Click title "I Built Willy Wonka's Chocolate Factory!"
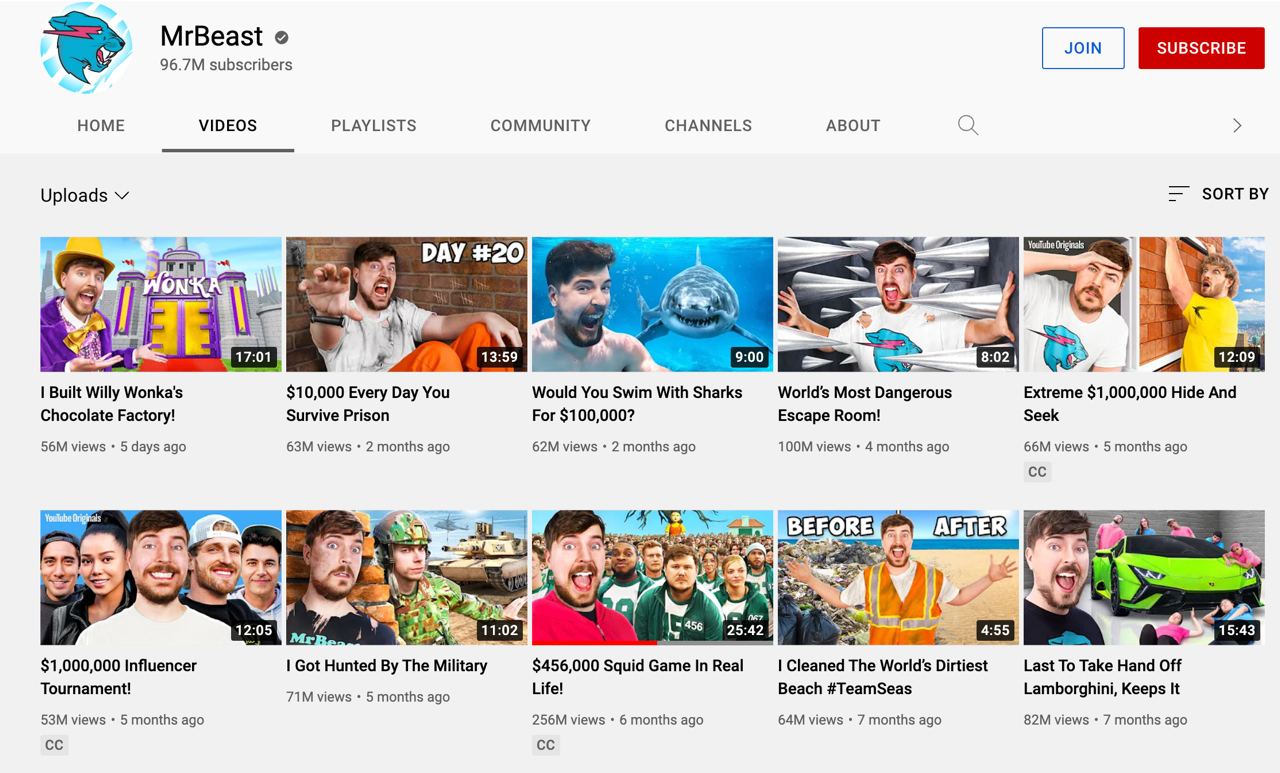Viewport: 1280px width, 773px height. tap(112, 404)
